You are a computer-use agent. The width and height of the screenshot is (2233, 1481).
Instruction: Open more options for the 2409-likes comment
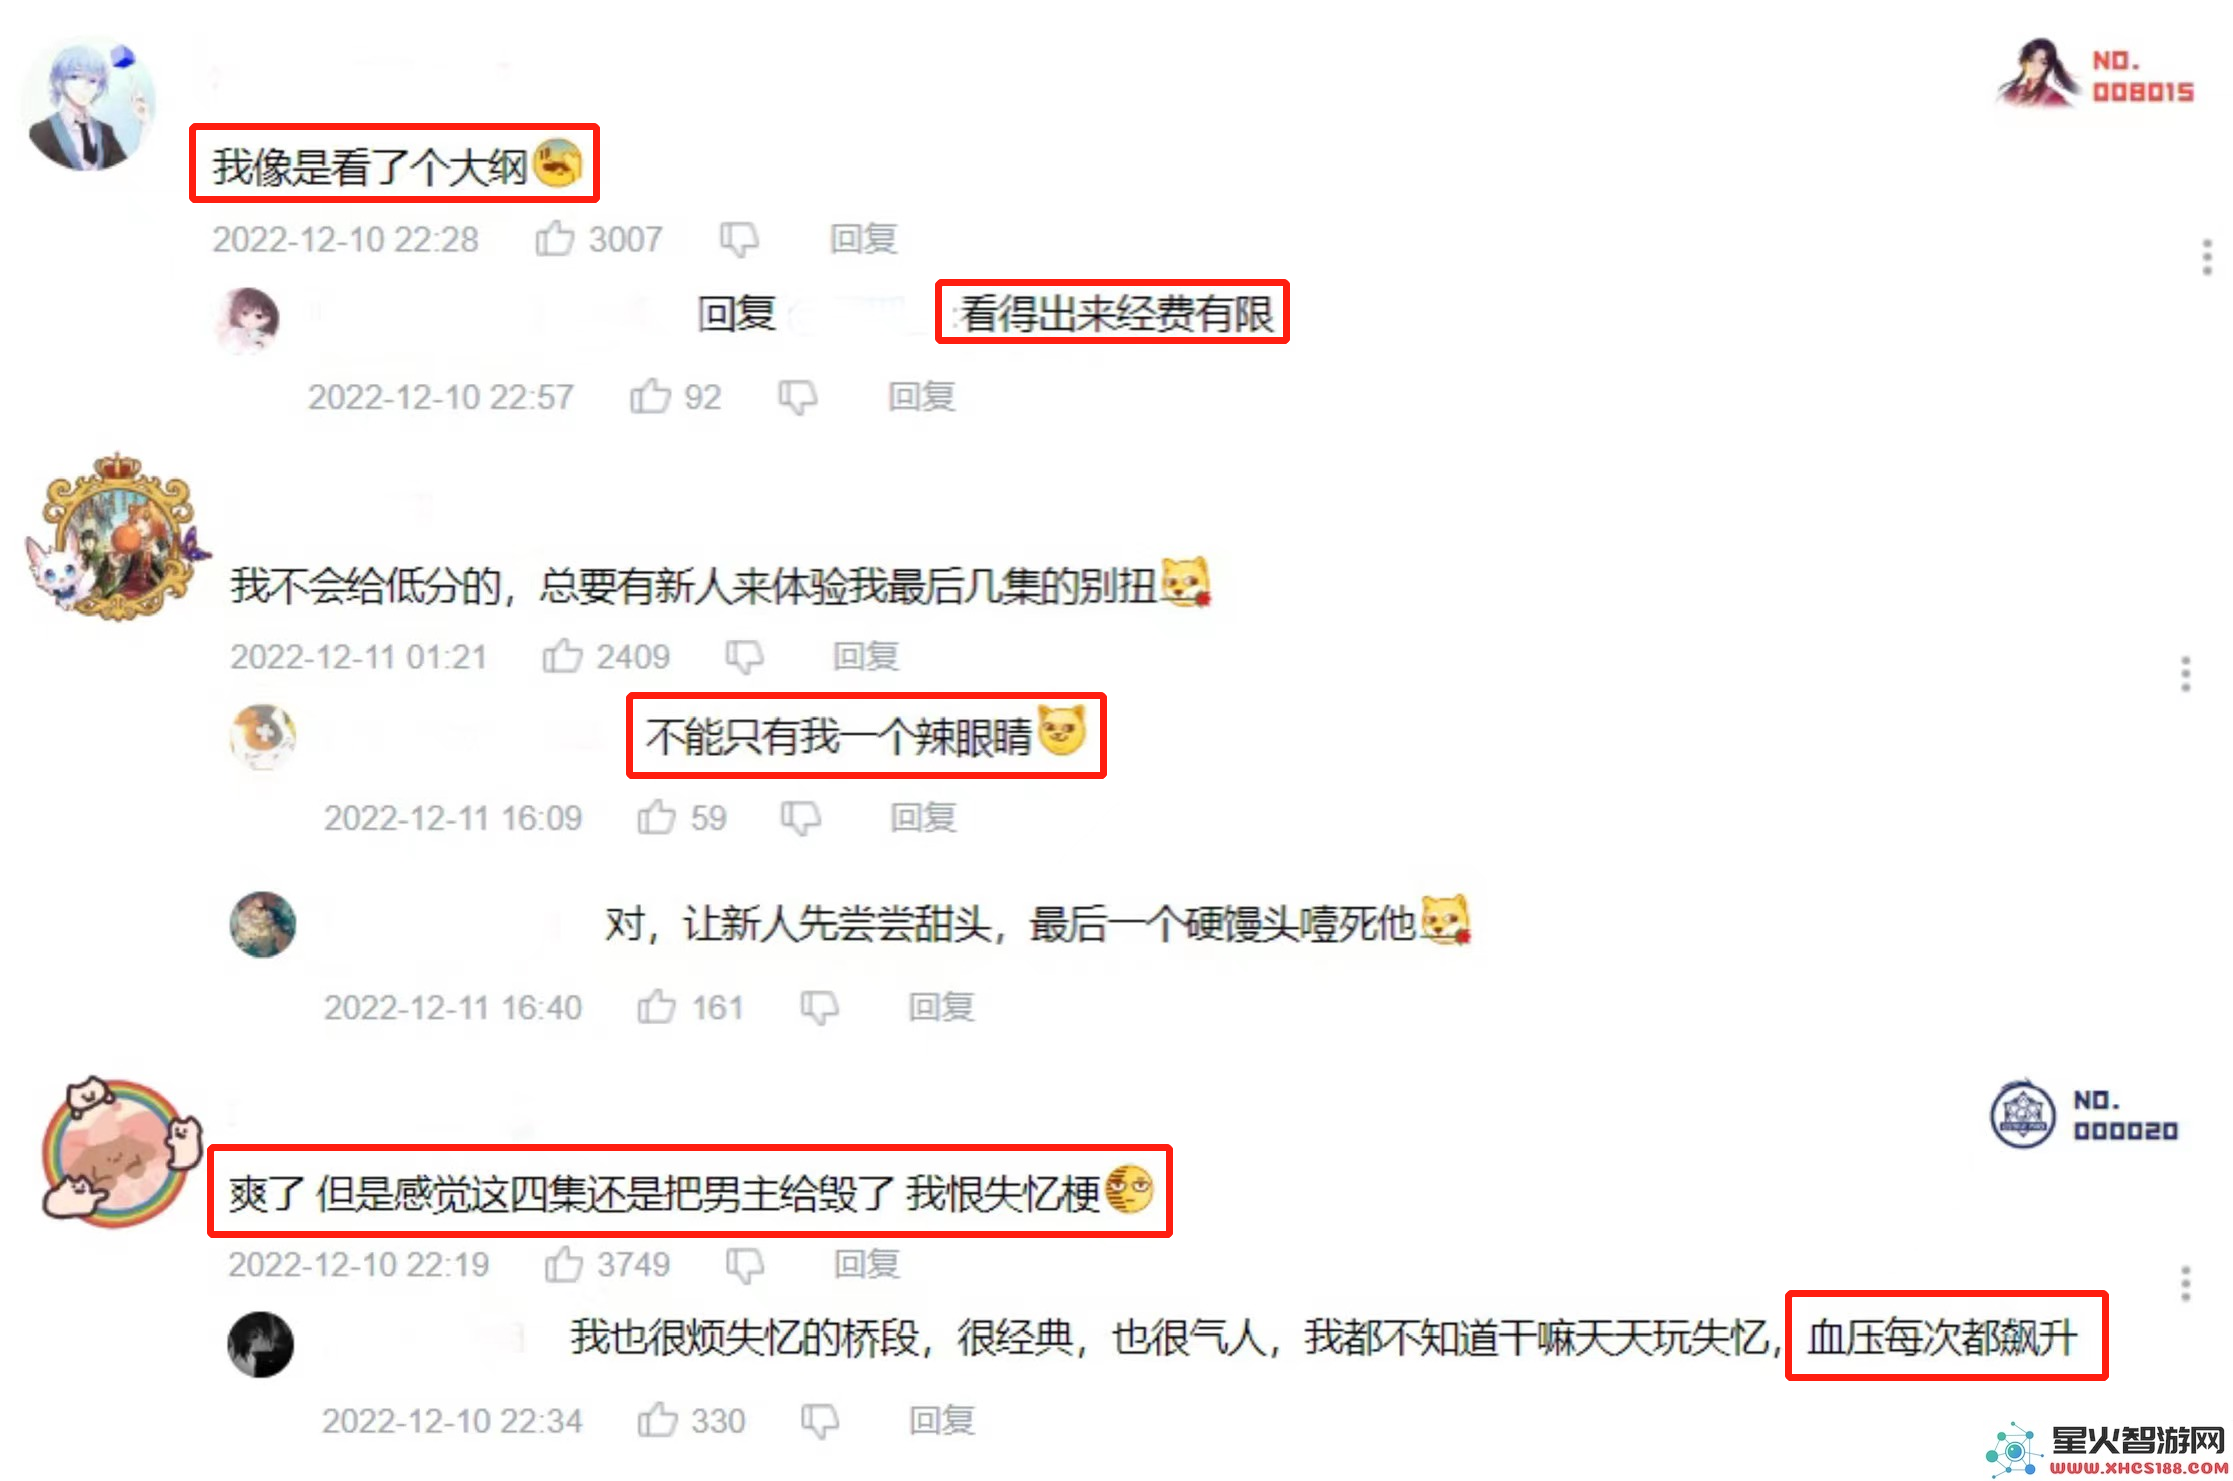(2185, 674)
